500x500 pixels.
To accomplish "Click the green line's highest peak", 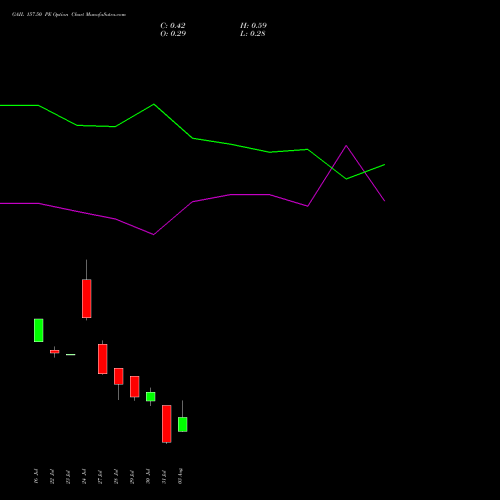I will coord(154,104).
